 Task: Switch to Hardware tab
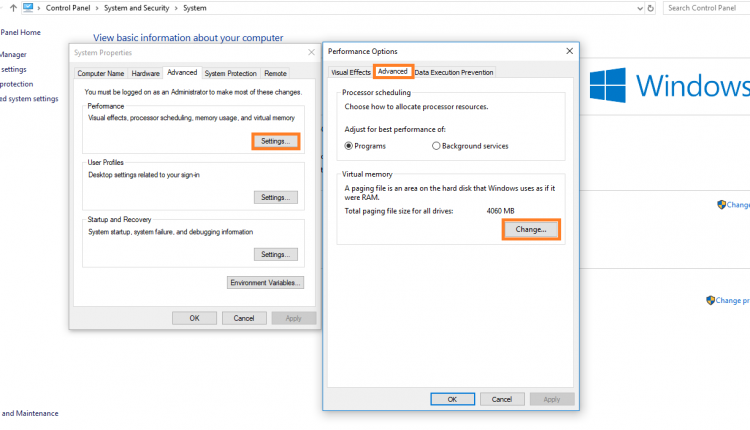click(x=145, y=73)
